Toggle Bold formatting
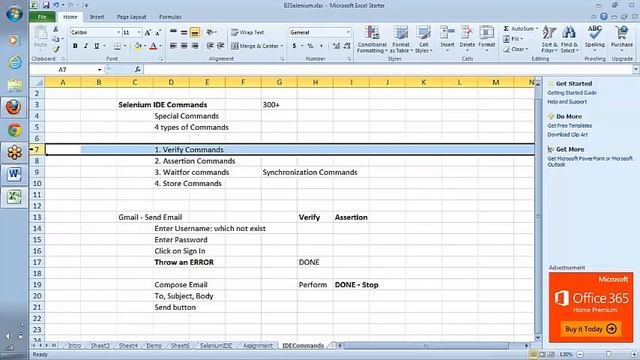This screenshot has width=640, height=360. coord(75,46)
